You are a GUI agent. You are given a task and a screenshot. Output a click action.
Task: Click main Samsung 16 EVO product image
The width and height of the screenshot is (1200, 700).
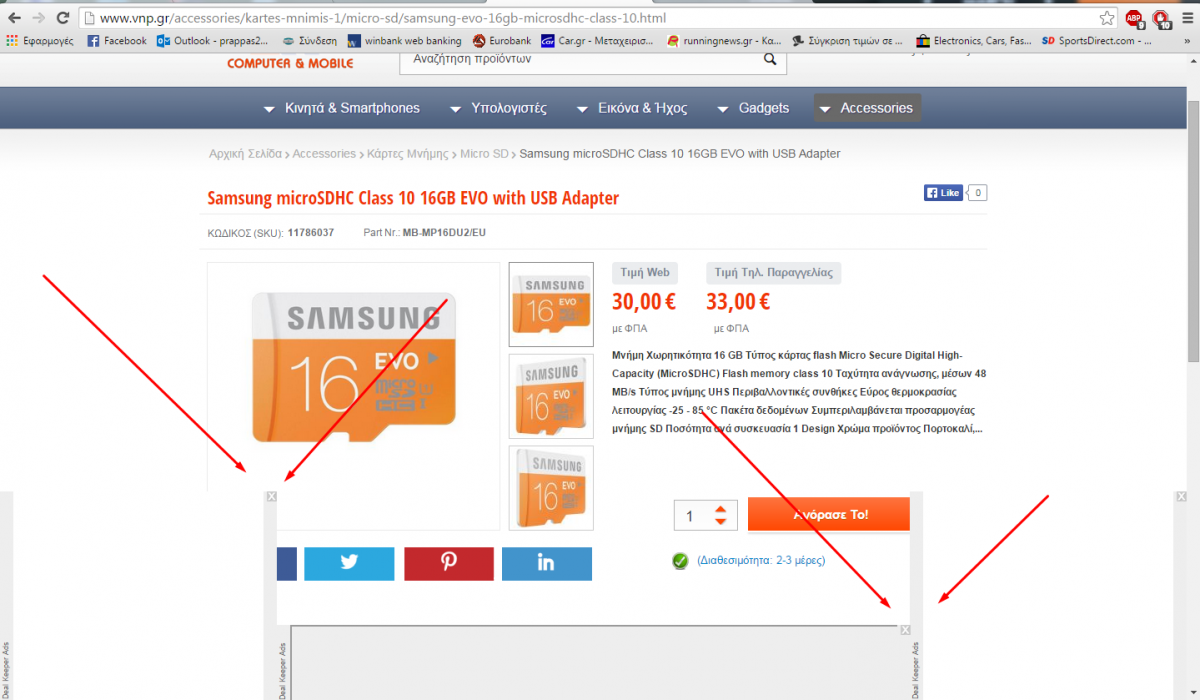tap(353, 368)
